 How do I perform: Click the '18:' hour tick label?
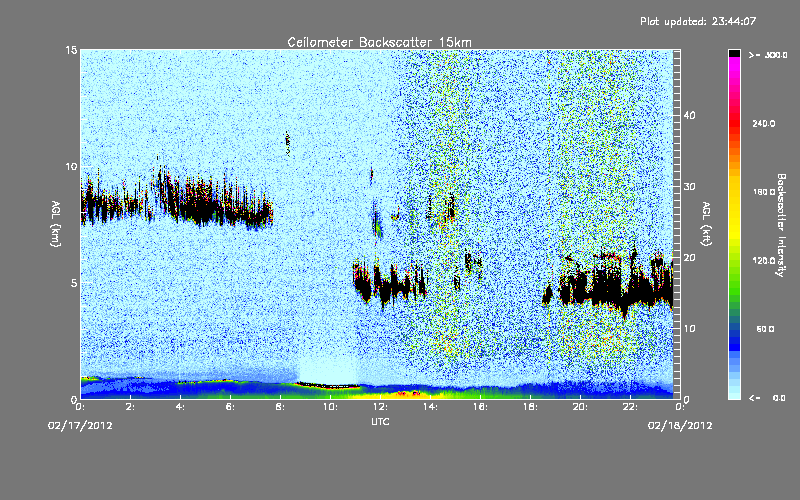pos(530,407)
